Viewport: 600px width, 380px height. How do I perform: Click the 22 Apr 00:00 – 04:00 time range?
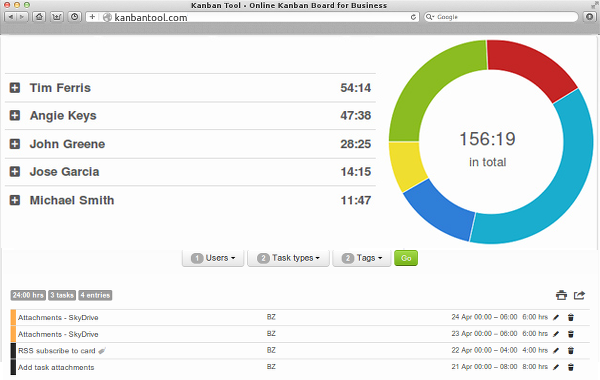coord(484,350)
